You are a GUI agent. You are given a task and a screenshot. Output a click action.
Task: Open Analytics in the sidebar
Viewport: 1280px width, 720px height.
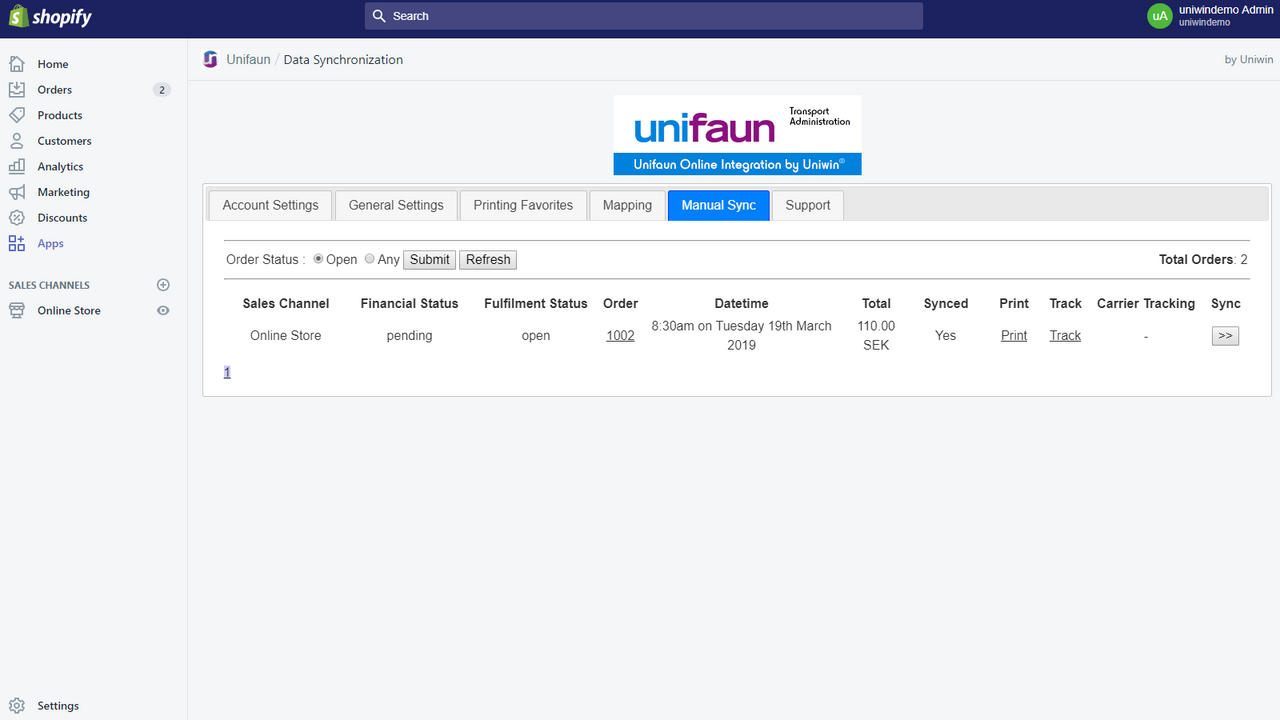pyautogui.click(x=60, y=166)
